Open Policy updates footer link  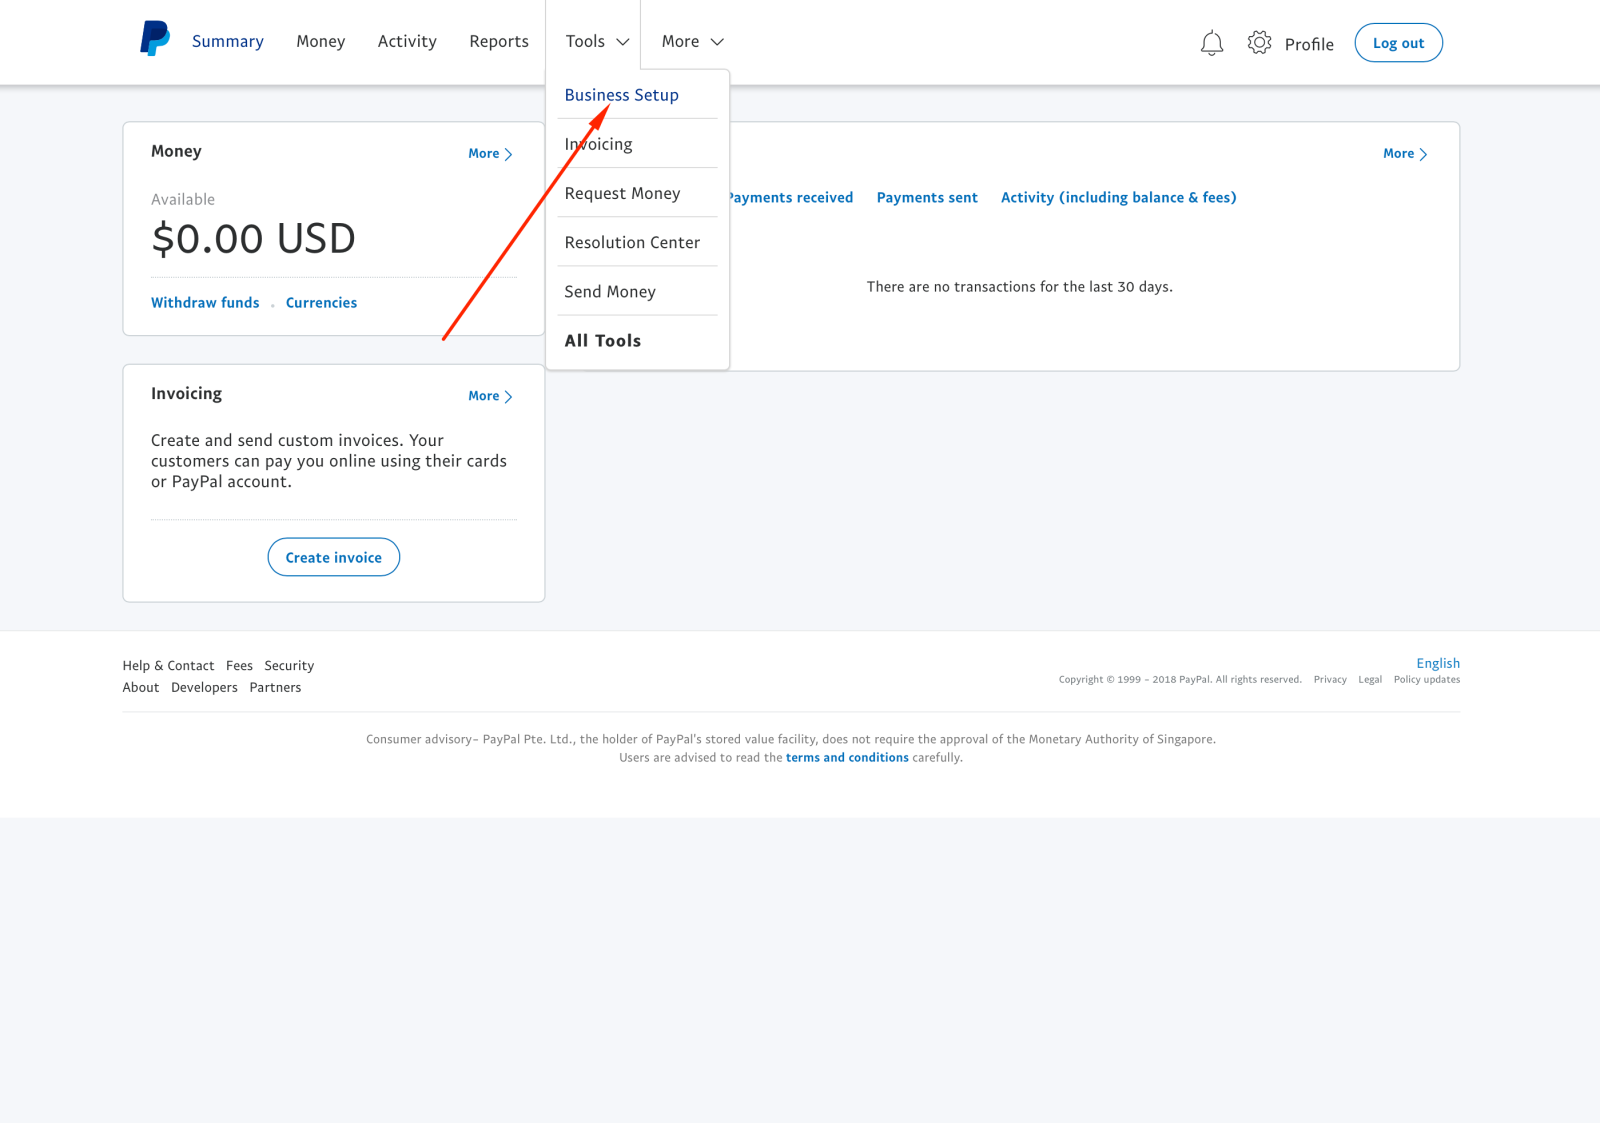pos(1427,679)
